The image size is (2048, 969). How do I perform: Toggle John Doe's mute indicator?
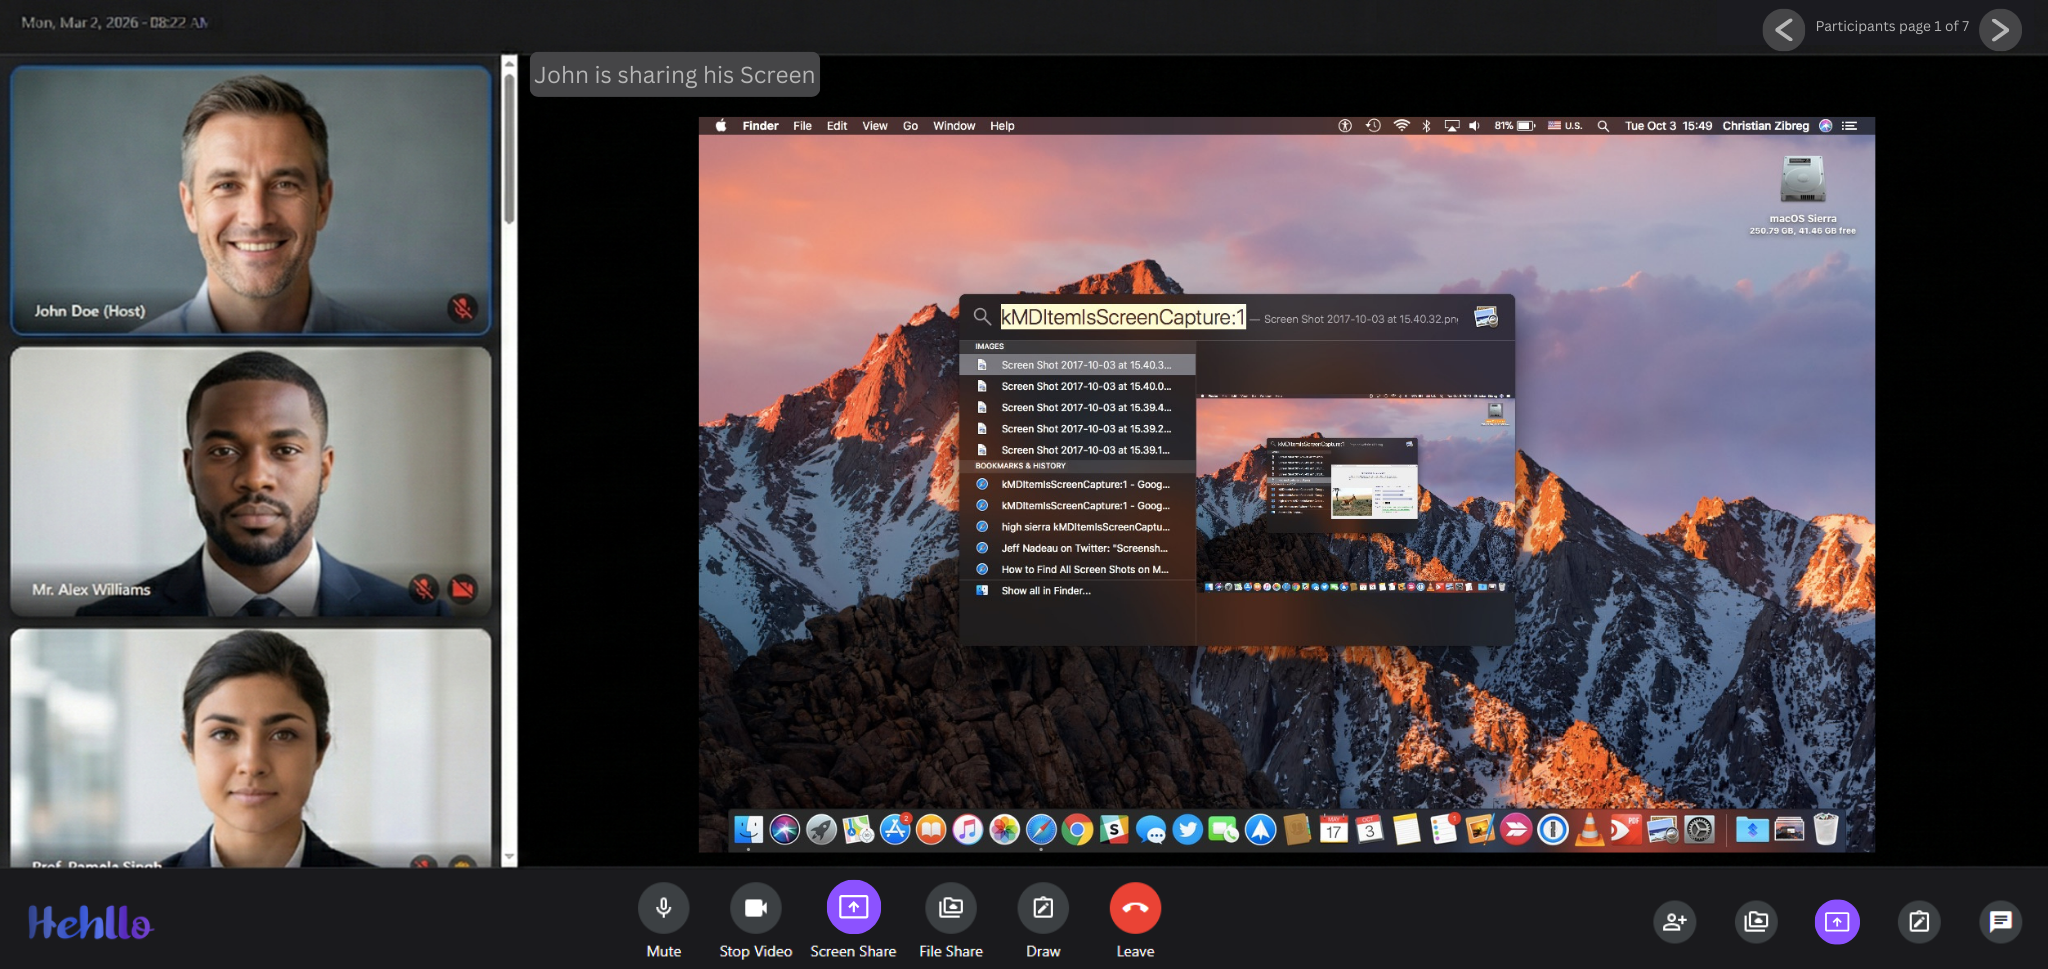click(465, 308)
